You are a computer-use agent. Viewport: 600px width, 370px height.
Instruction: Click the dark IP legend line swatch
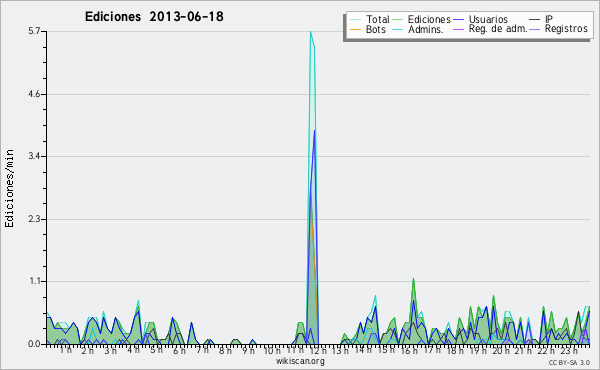(x=534, y=19)
